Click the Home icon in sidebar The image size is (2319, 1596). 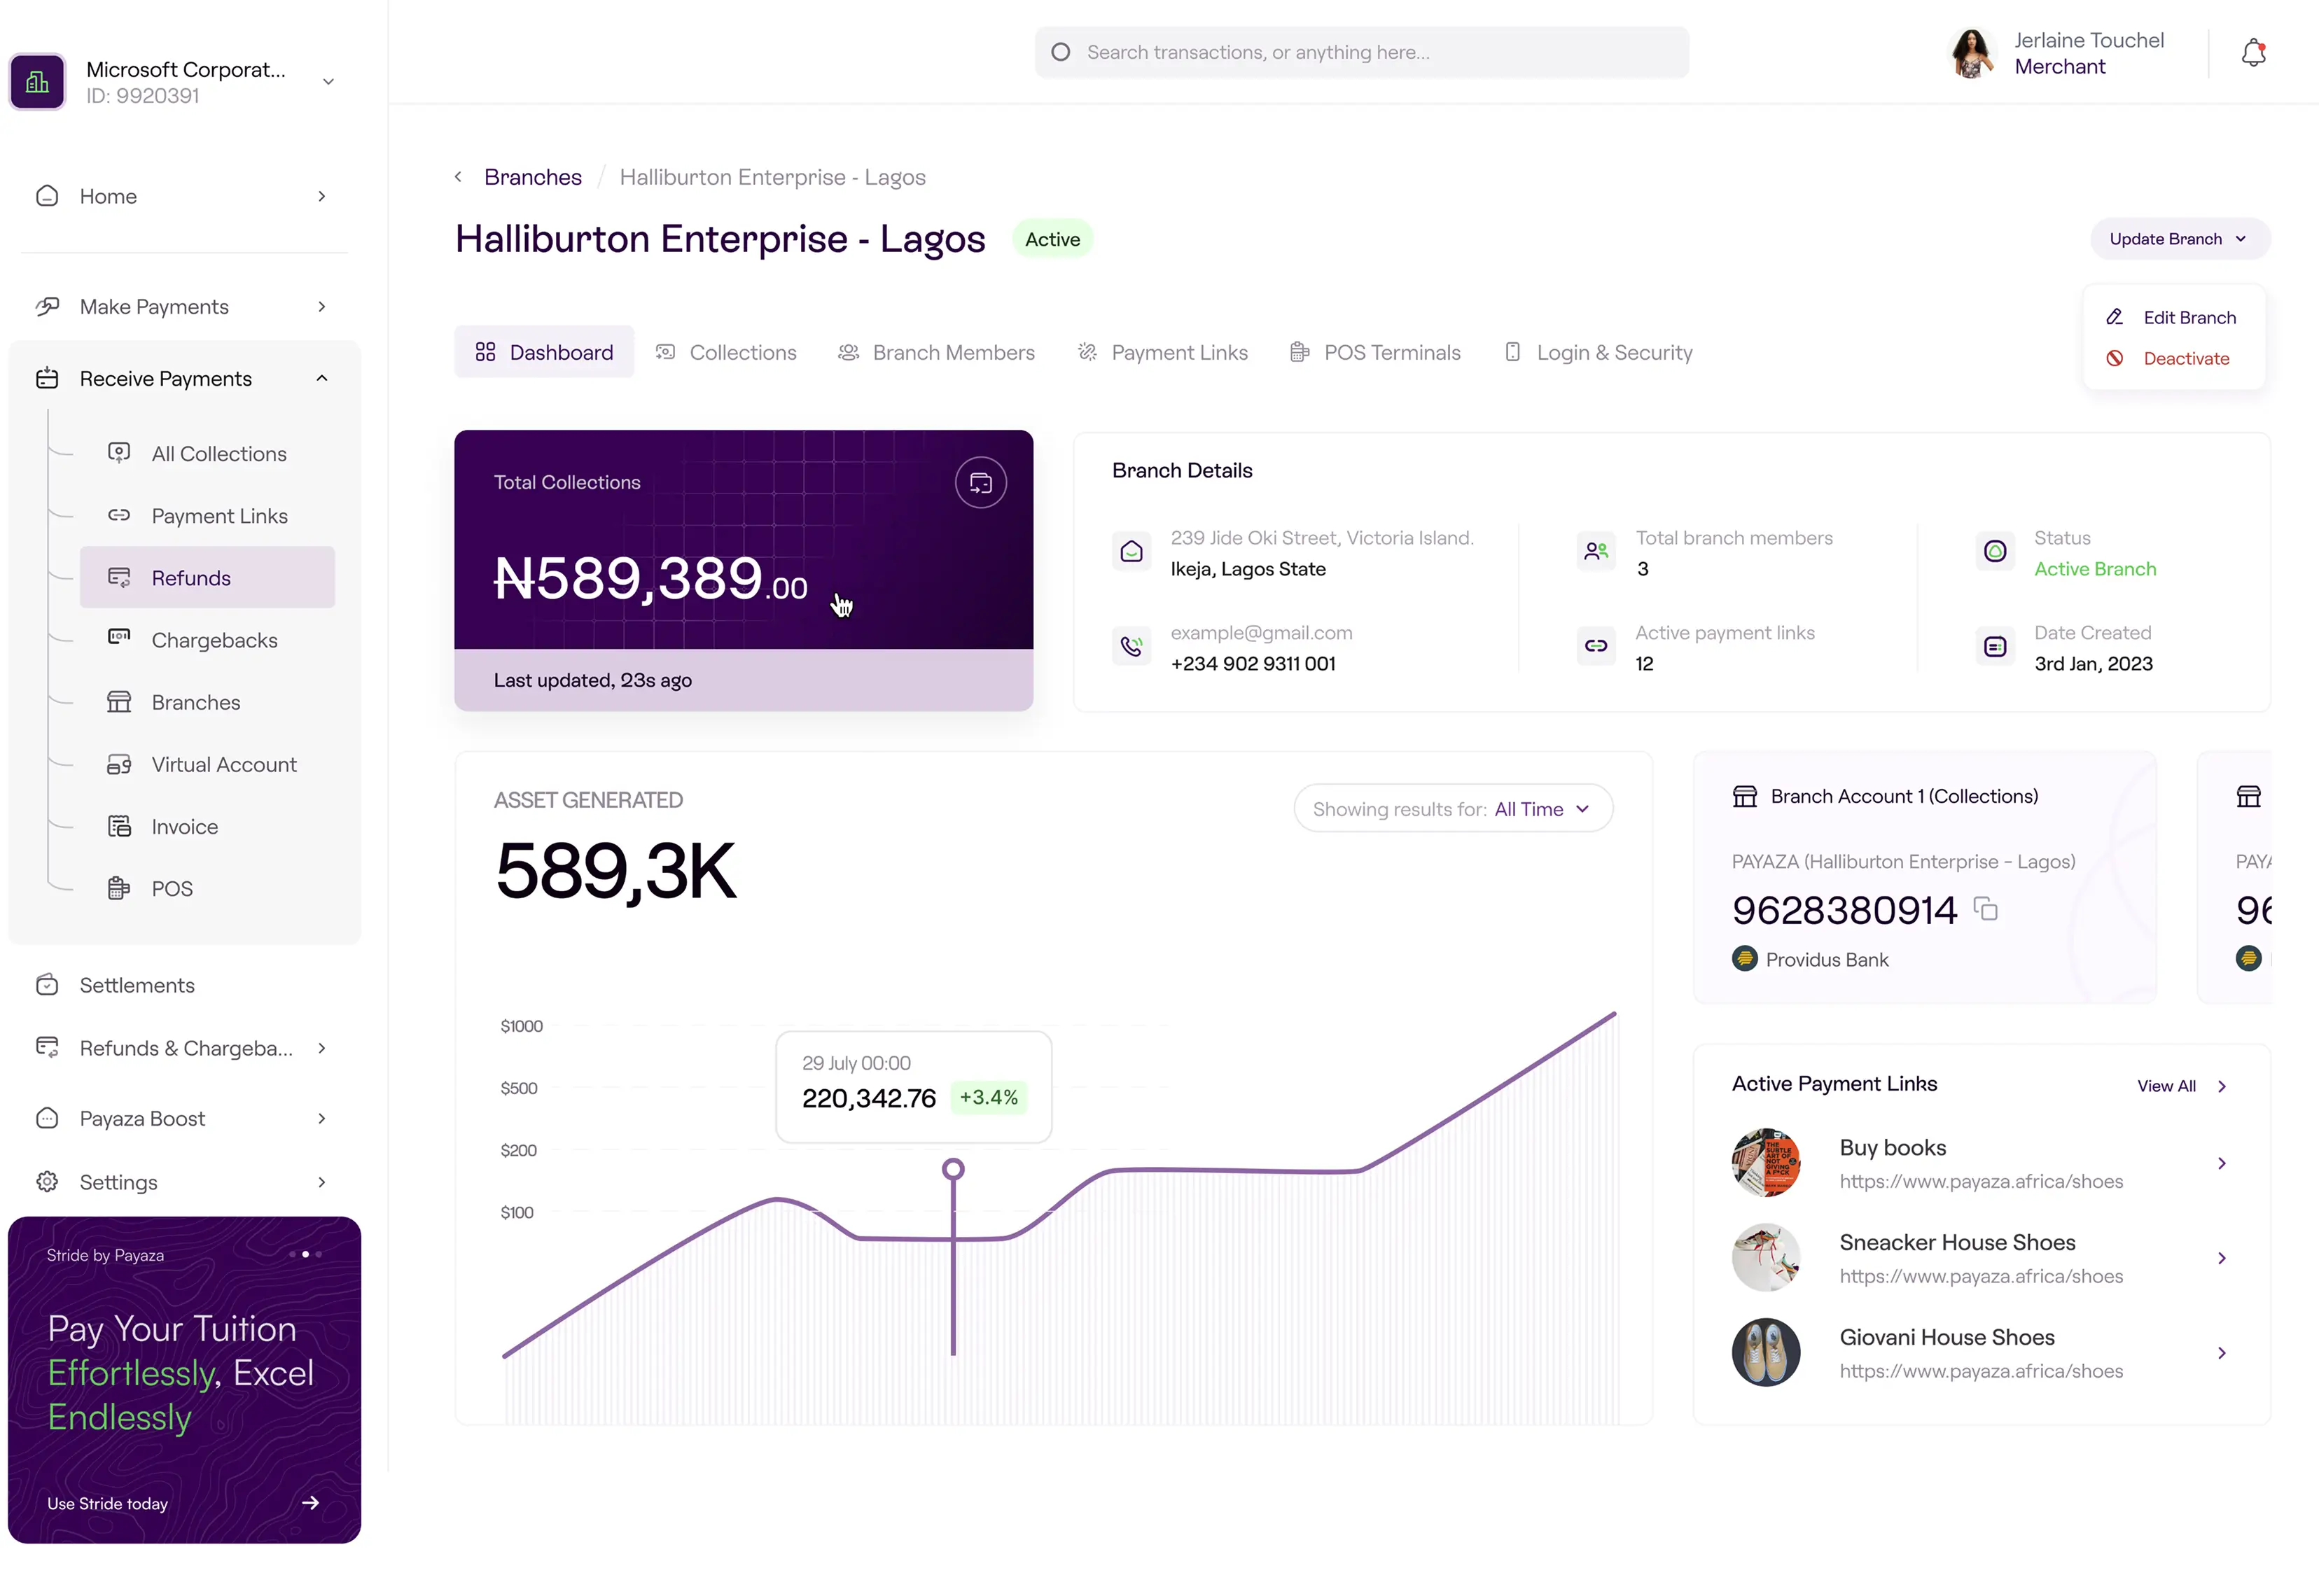pyautogui.click(x=47, y=196)
